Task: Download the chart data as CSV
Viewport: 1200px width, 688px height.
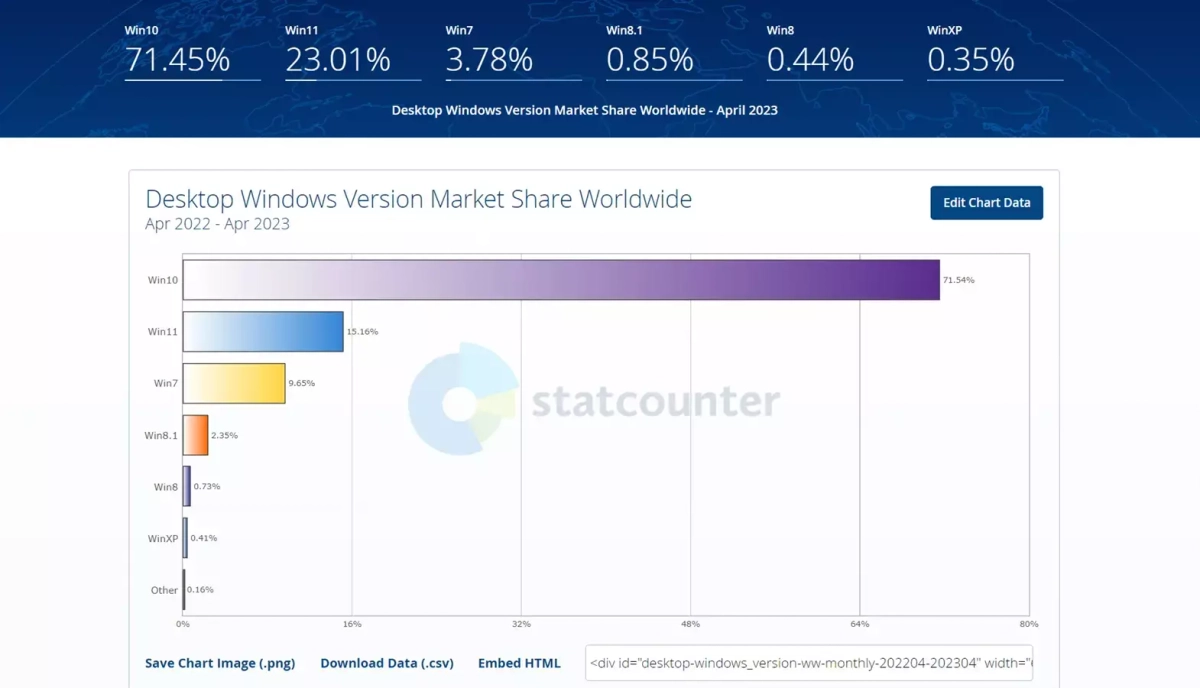Action: 386,663
